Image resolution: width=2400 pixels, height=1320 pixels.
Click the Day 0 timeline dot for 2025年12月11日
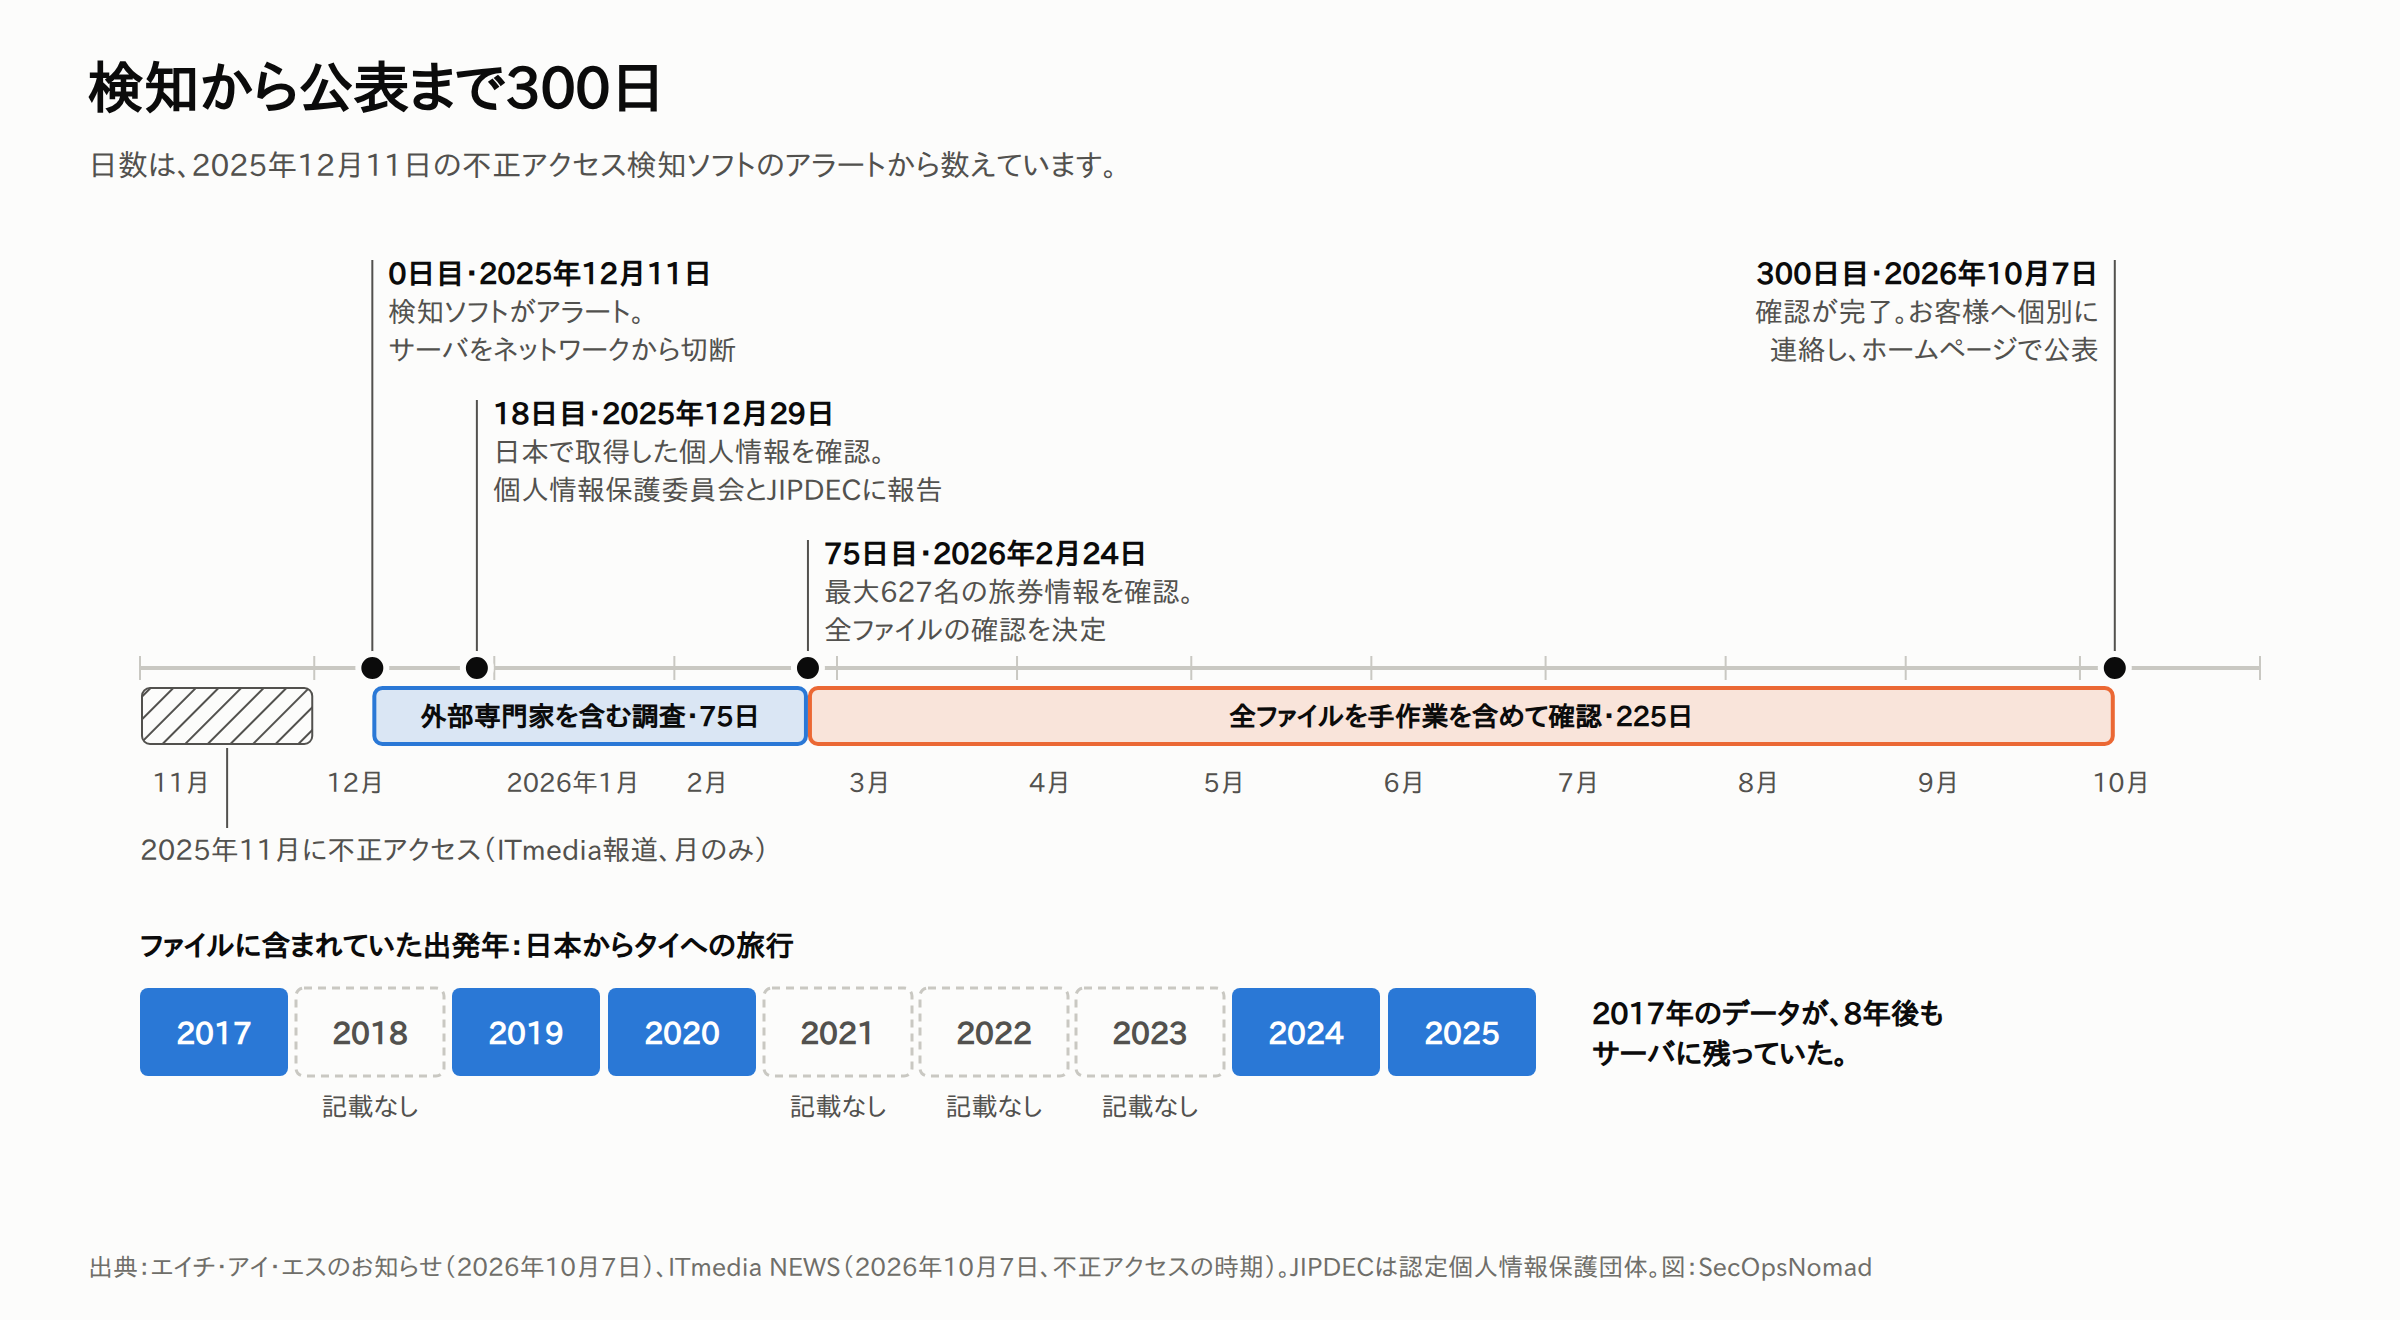372,668
